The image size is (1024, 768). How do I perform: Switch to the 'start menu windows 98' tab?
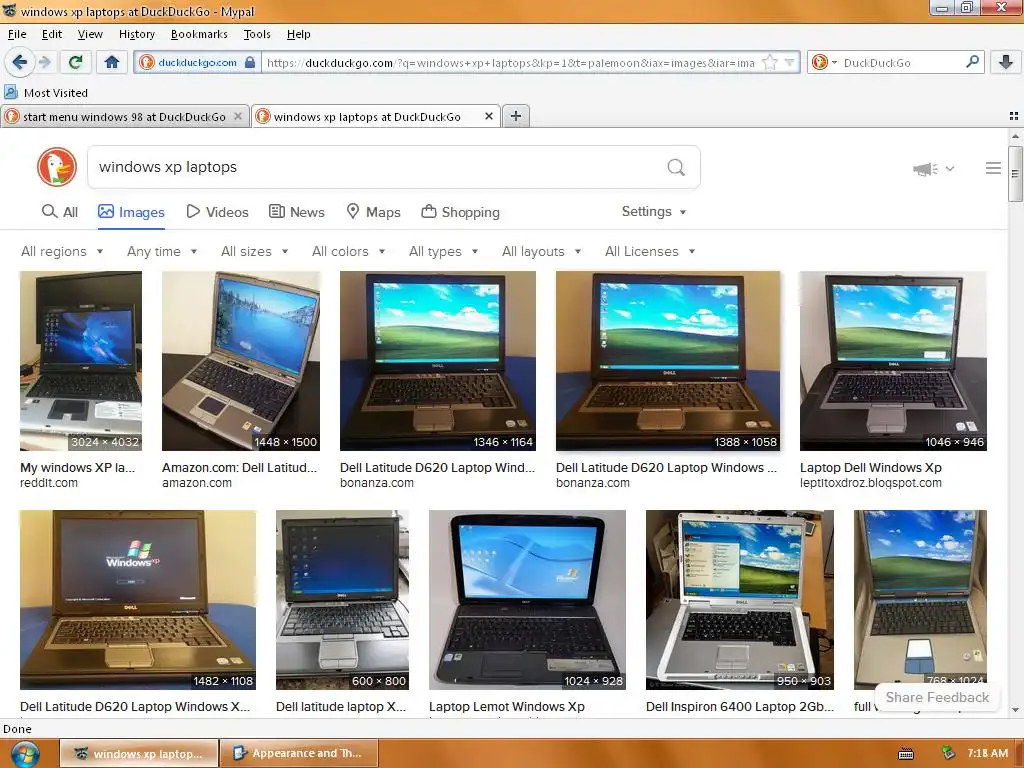click(x=124, y=116)
